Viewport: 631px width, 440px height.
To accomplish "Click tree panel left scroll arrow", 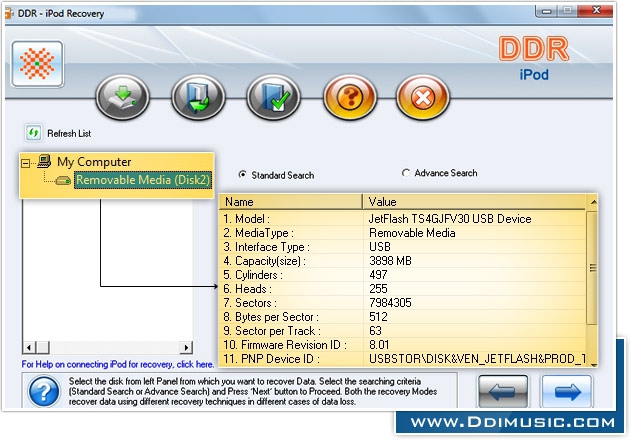I will point(29,347).
